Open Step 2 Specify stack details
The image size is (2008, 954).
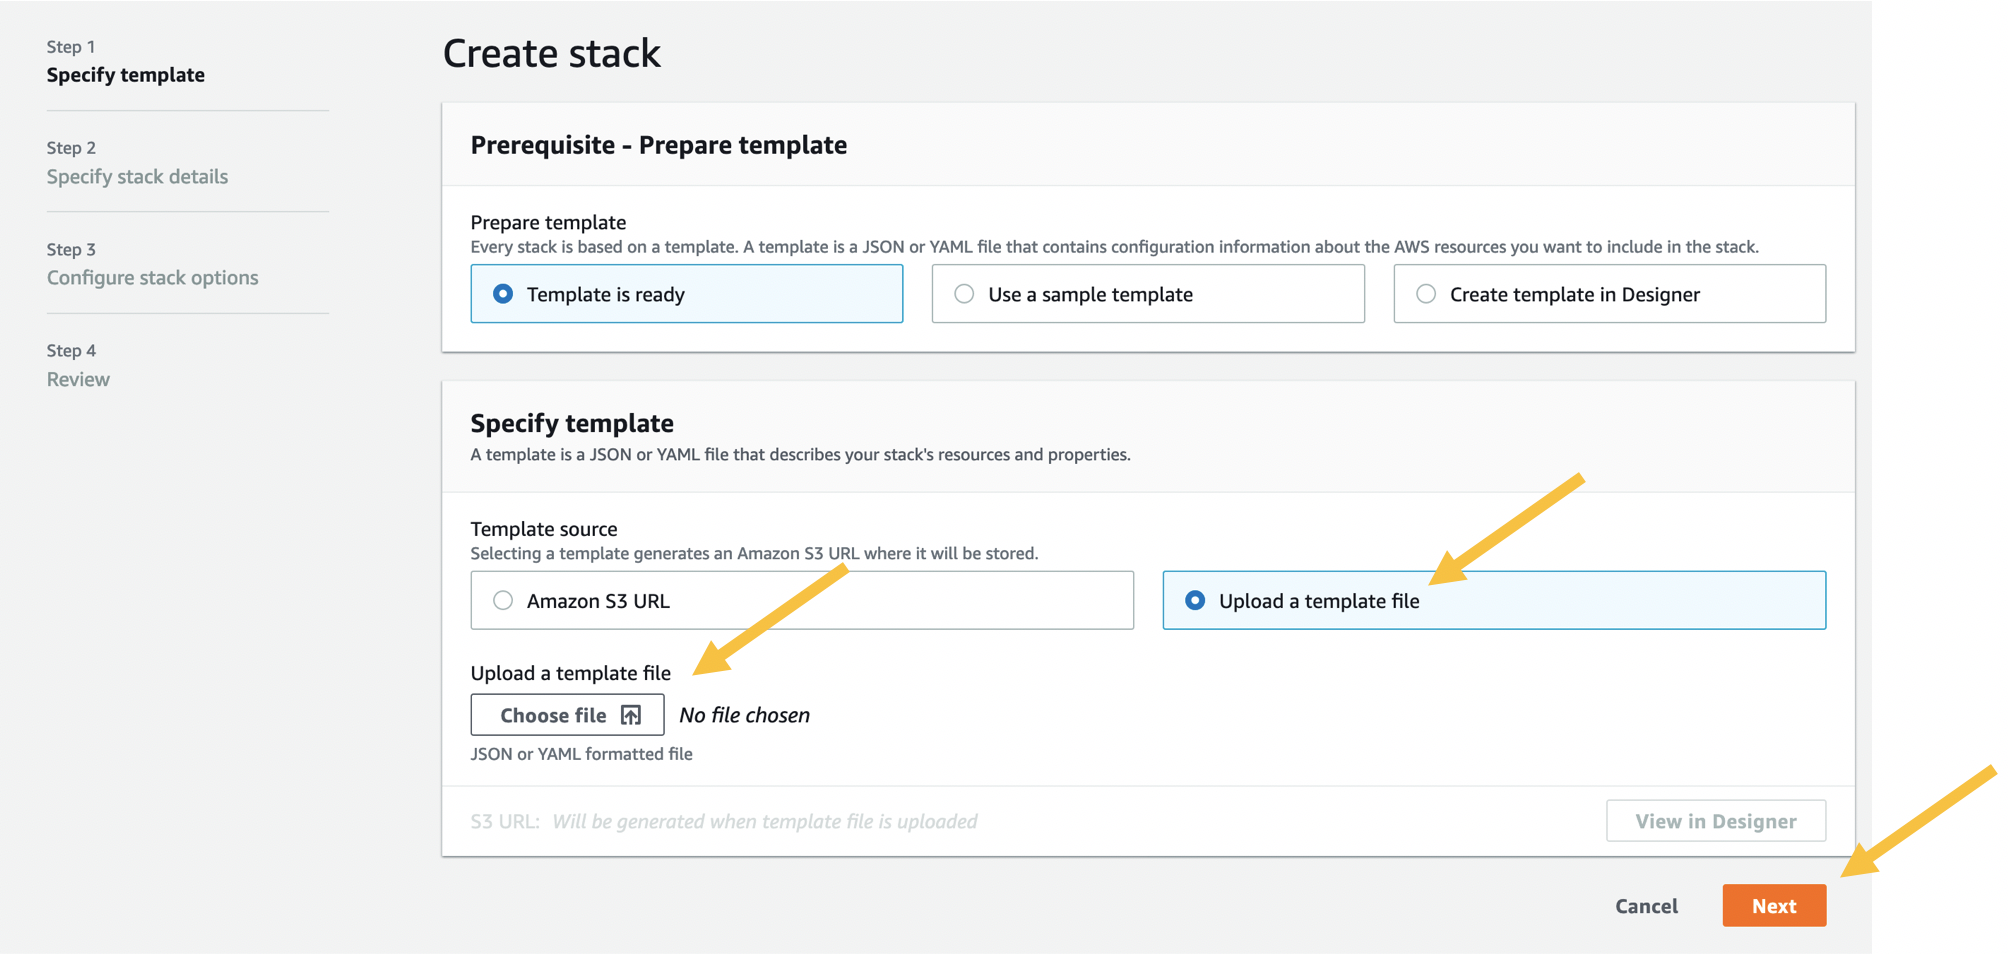coord(137,177)
